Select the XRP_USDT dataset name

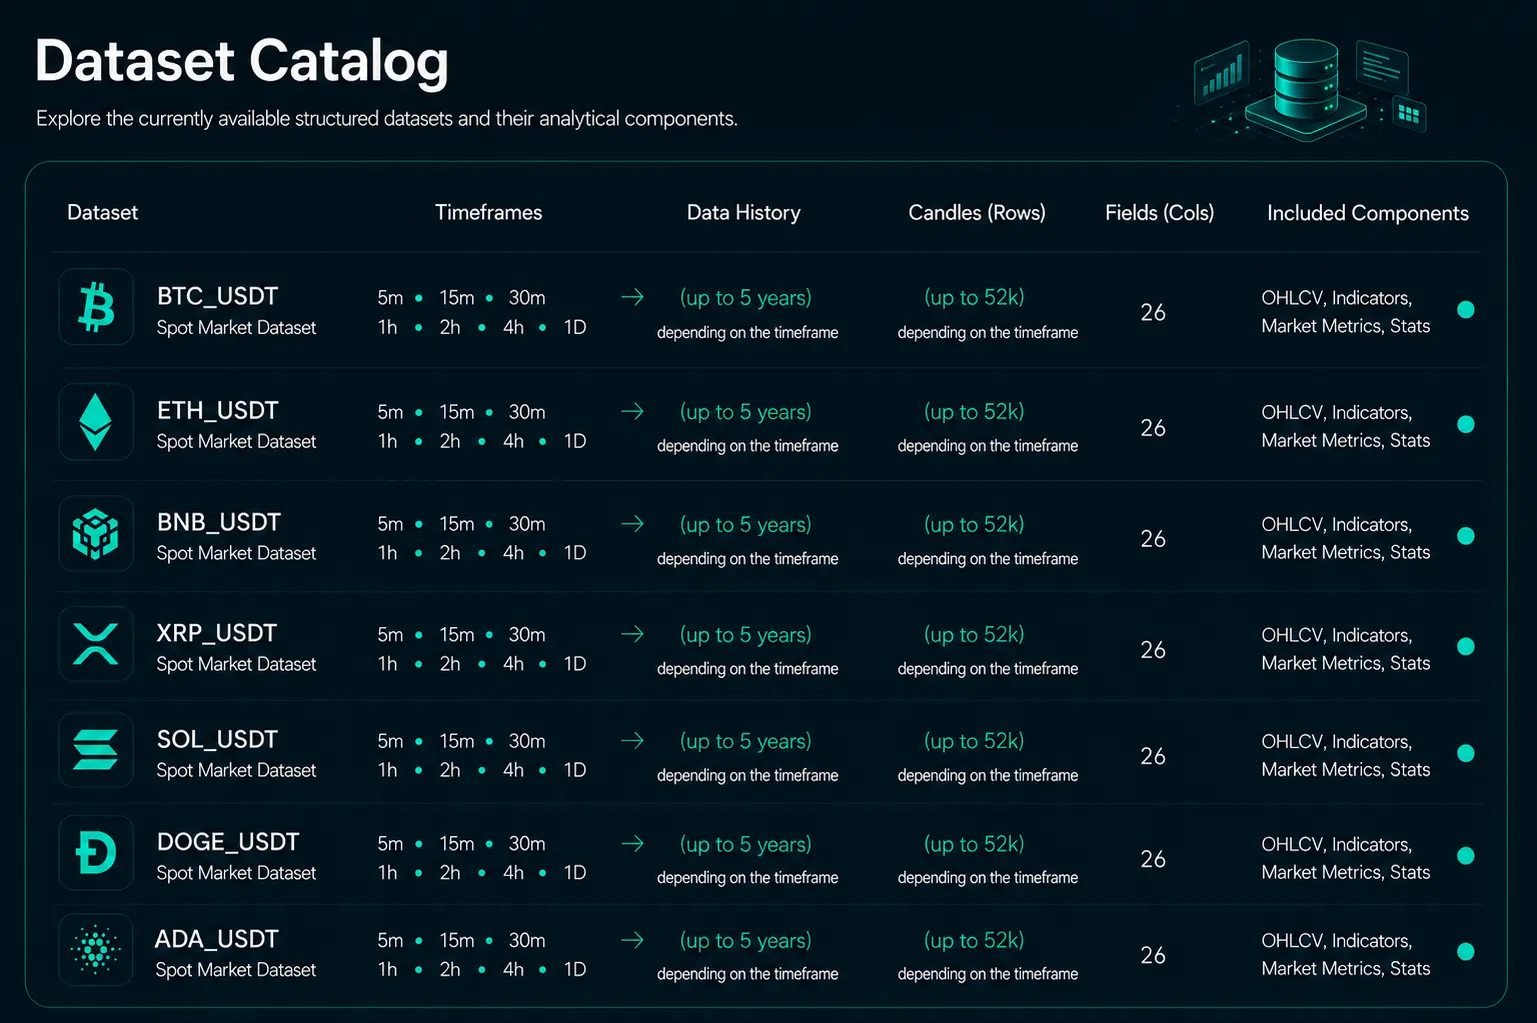click(x=216, y=633)
